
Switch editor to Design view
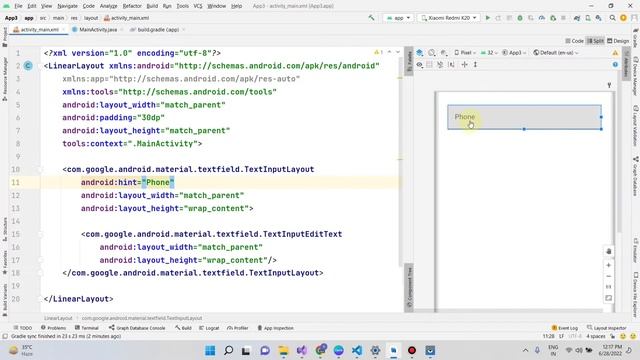(618, 41)
